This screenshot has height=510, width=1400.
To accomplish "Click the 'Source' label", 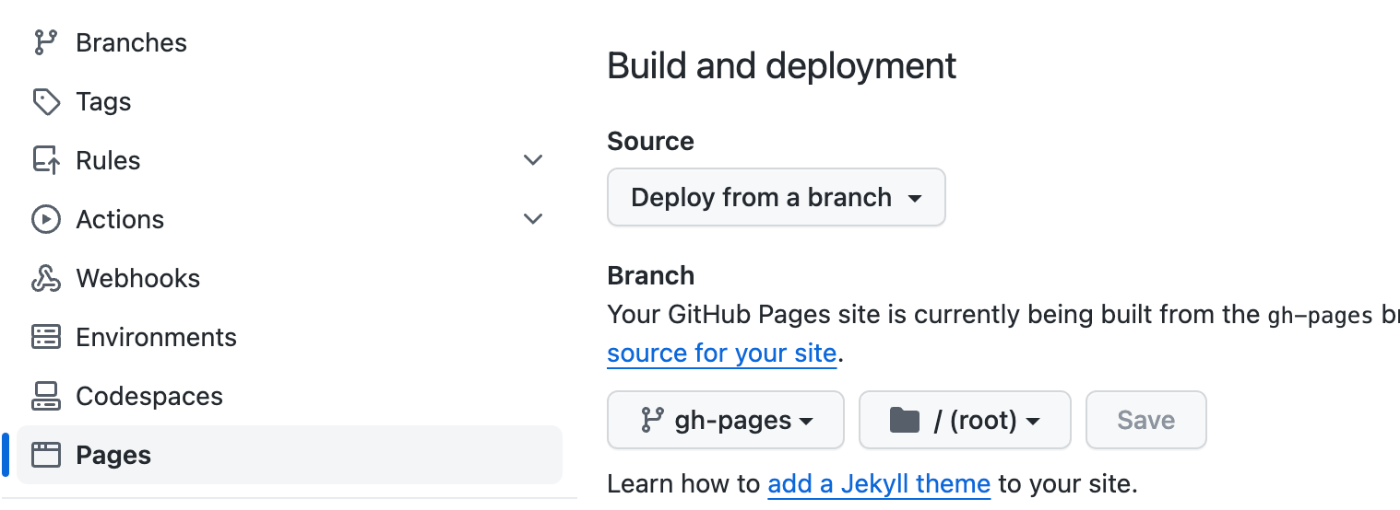I will click(651, 142).
